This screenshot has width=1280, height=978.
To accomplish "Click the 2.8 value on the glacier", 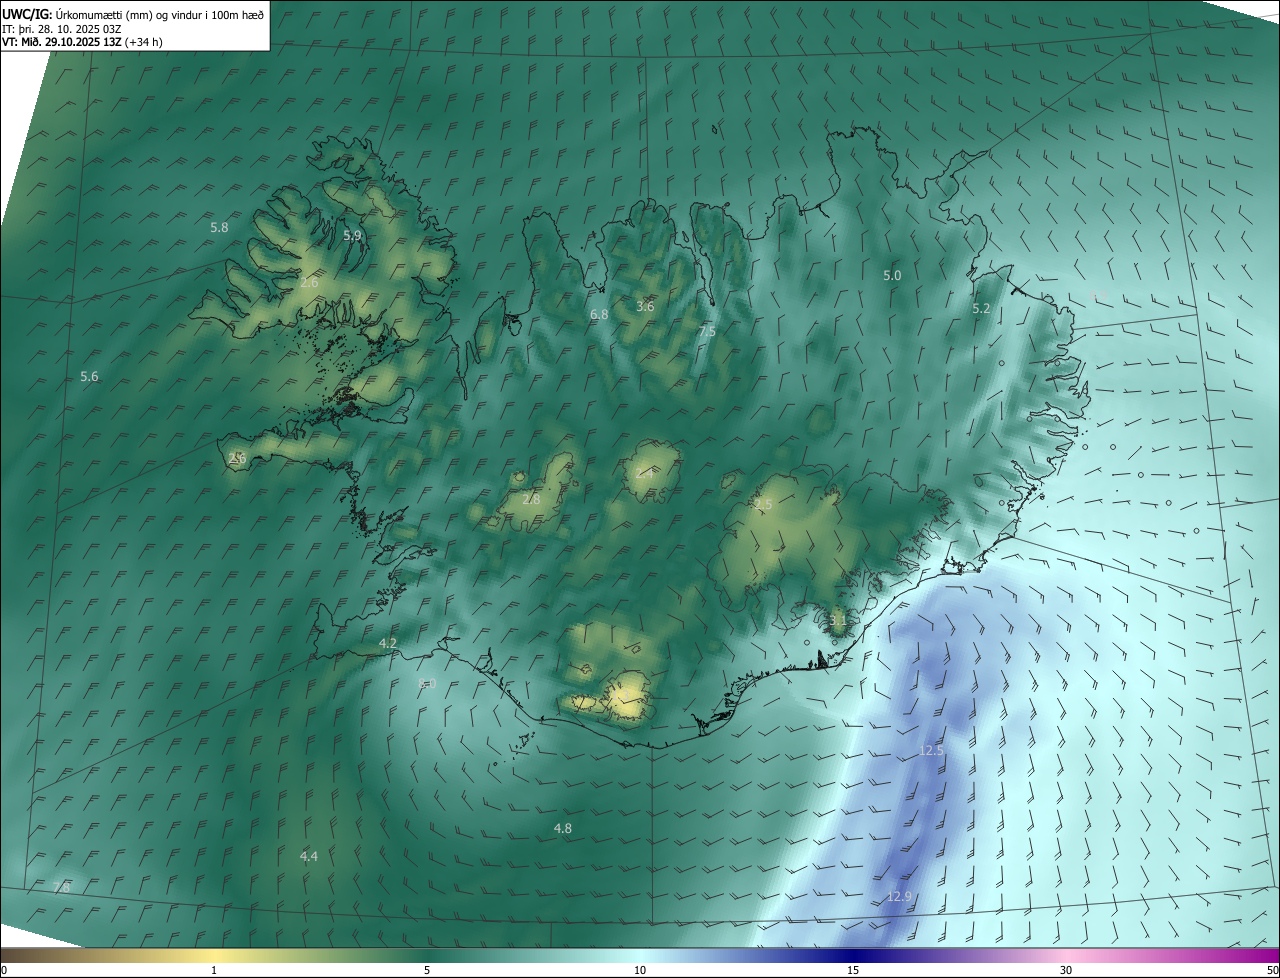I will click(531, 499).
